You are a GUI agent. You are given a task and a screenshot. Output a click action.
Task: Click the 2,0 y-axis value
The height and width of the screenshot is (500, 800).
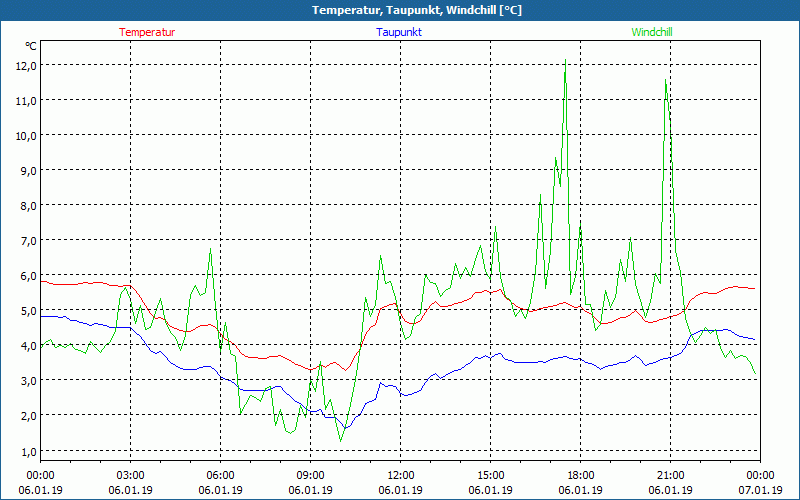tap(29, 415)
